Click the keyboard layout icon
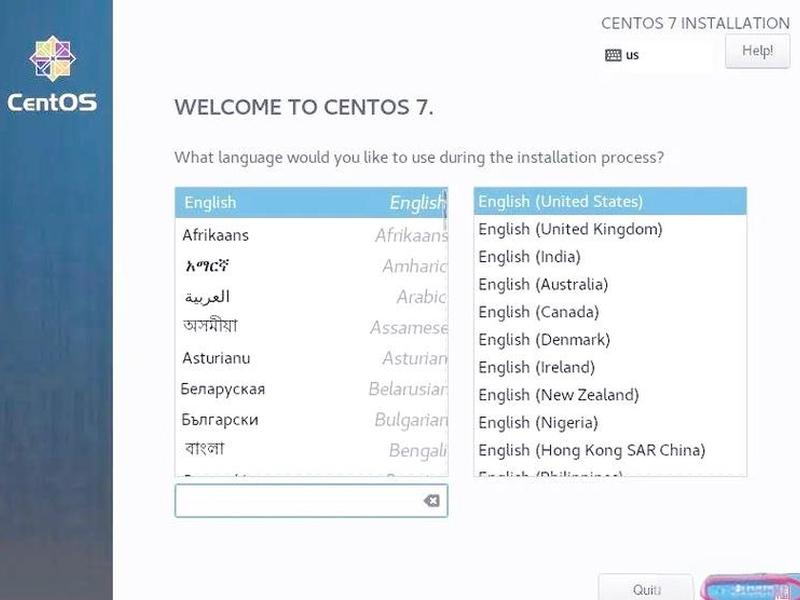800x600 pixels. [613, 55]
